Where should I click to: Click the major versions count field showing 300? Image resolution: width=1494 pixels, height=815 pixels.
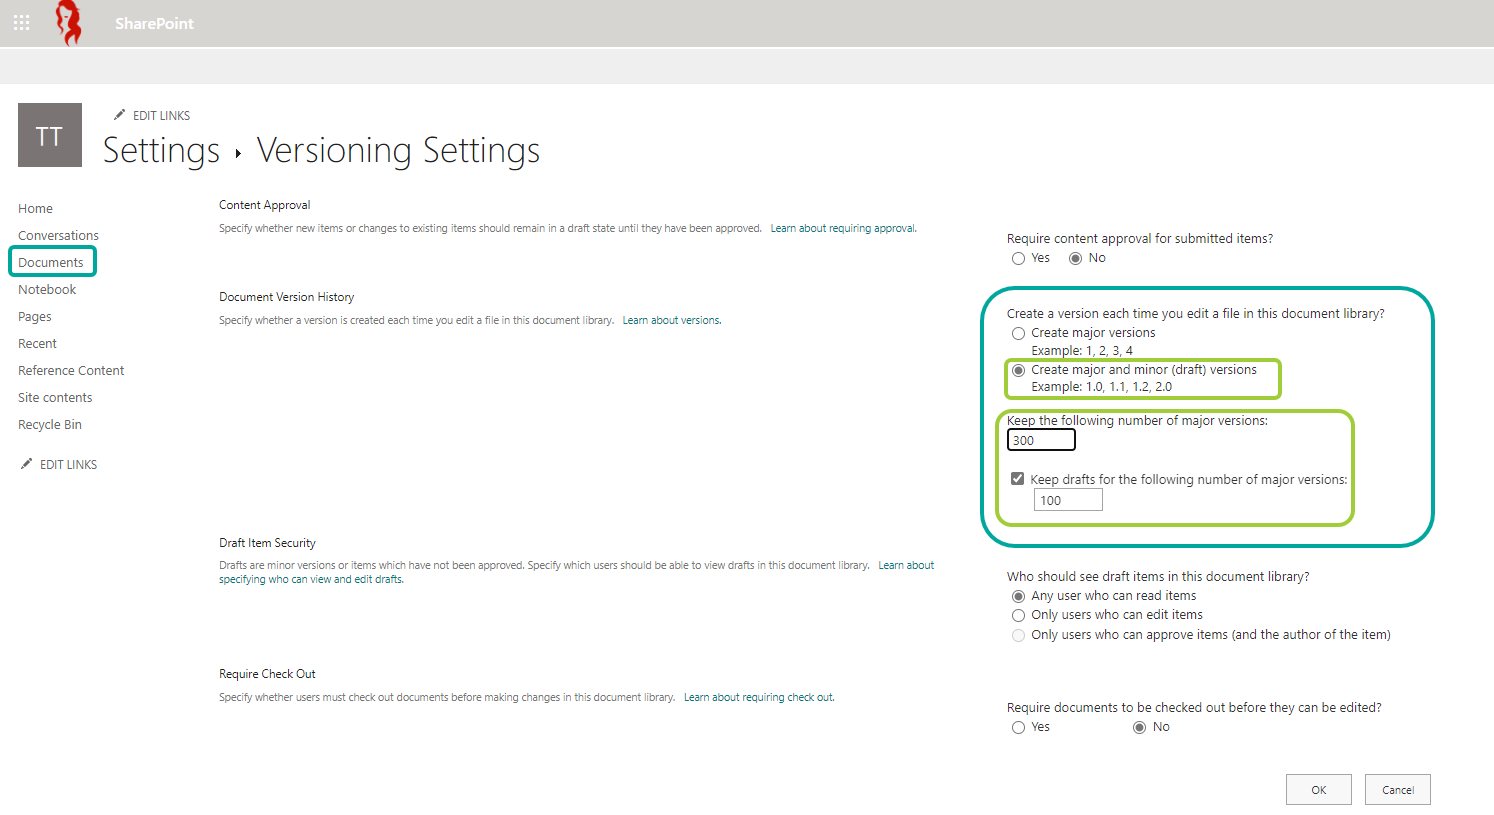(x=1041, y=440)
